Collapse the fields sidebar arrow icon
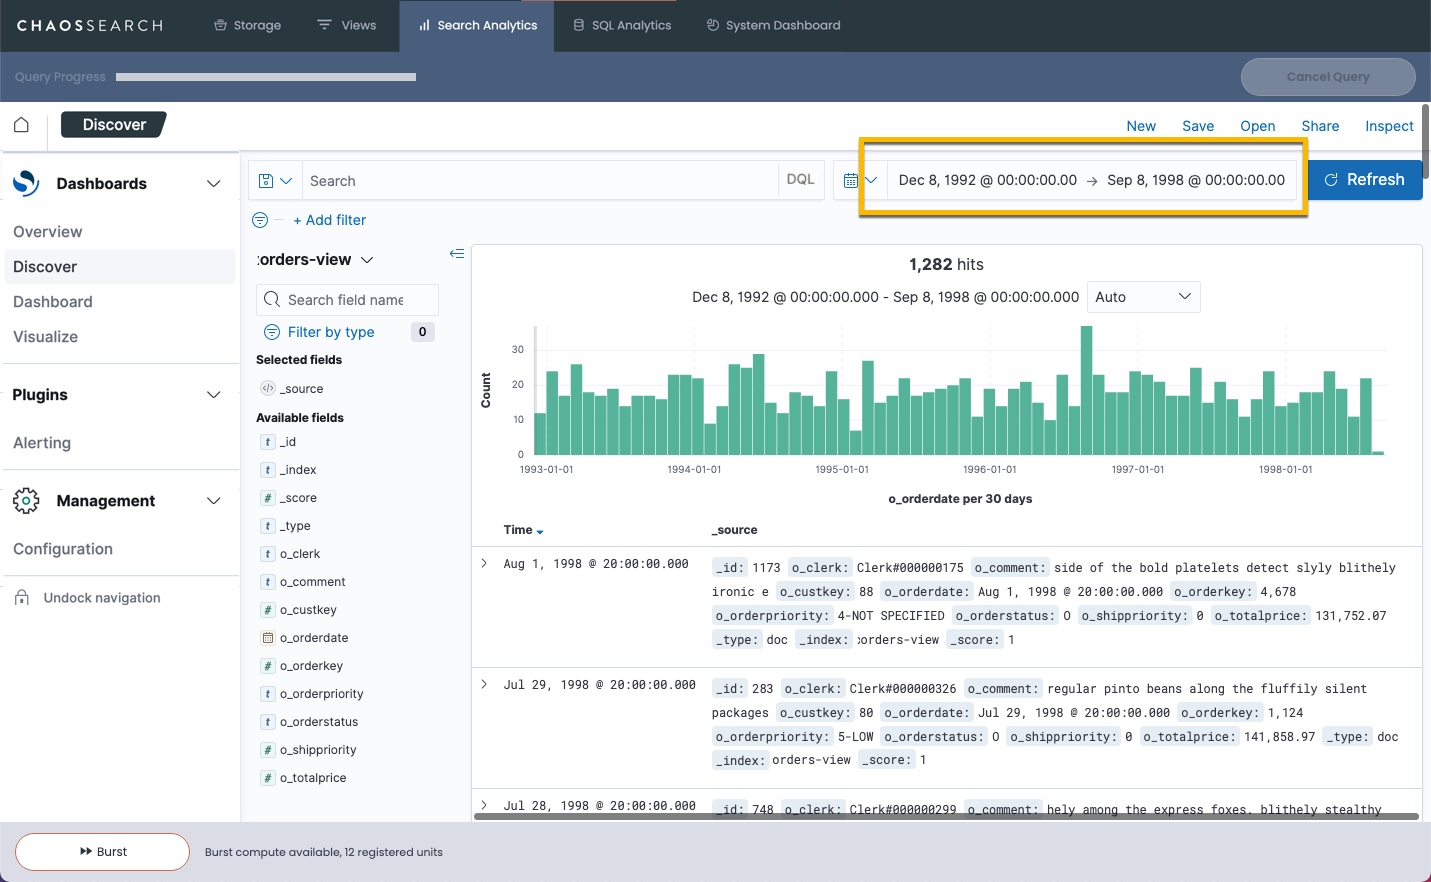This screenshot has width=1431, height=882. click(x=457, y=254)
